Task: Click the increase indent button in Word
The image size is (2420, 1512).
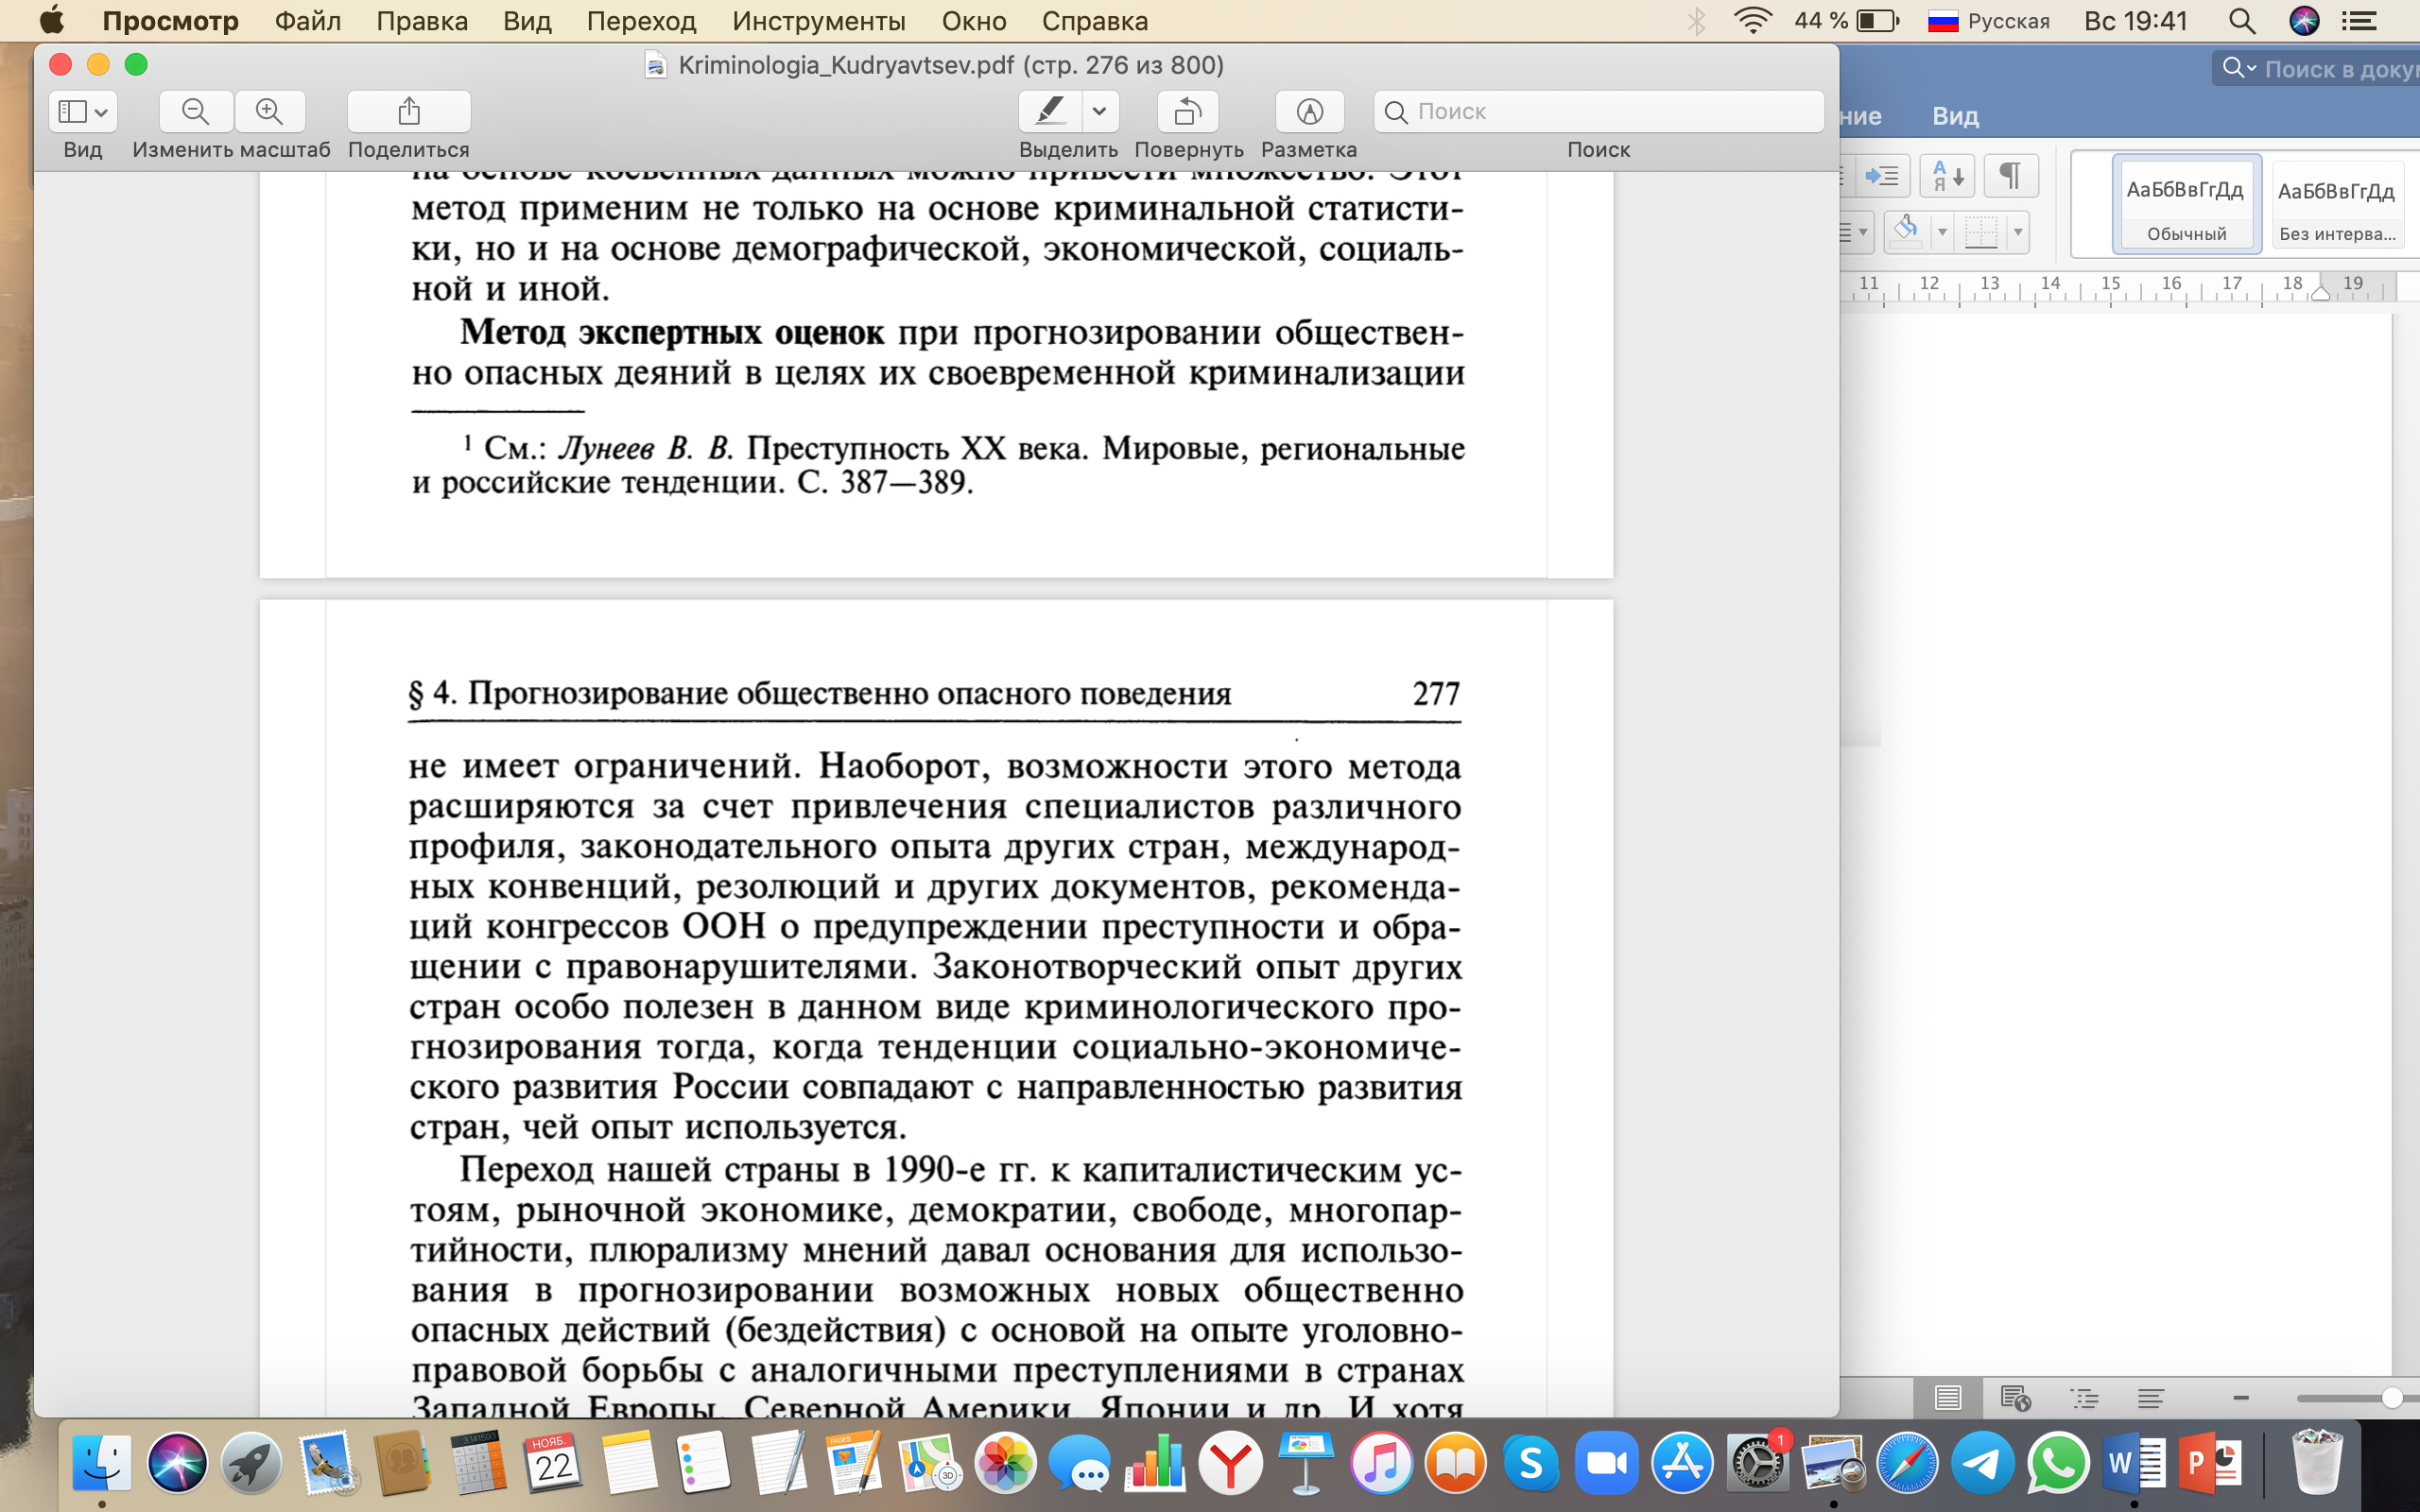Action: [x=1882, y=176]
